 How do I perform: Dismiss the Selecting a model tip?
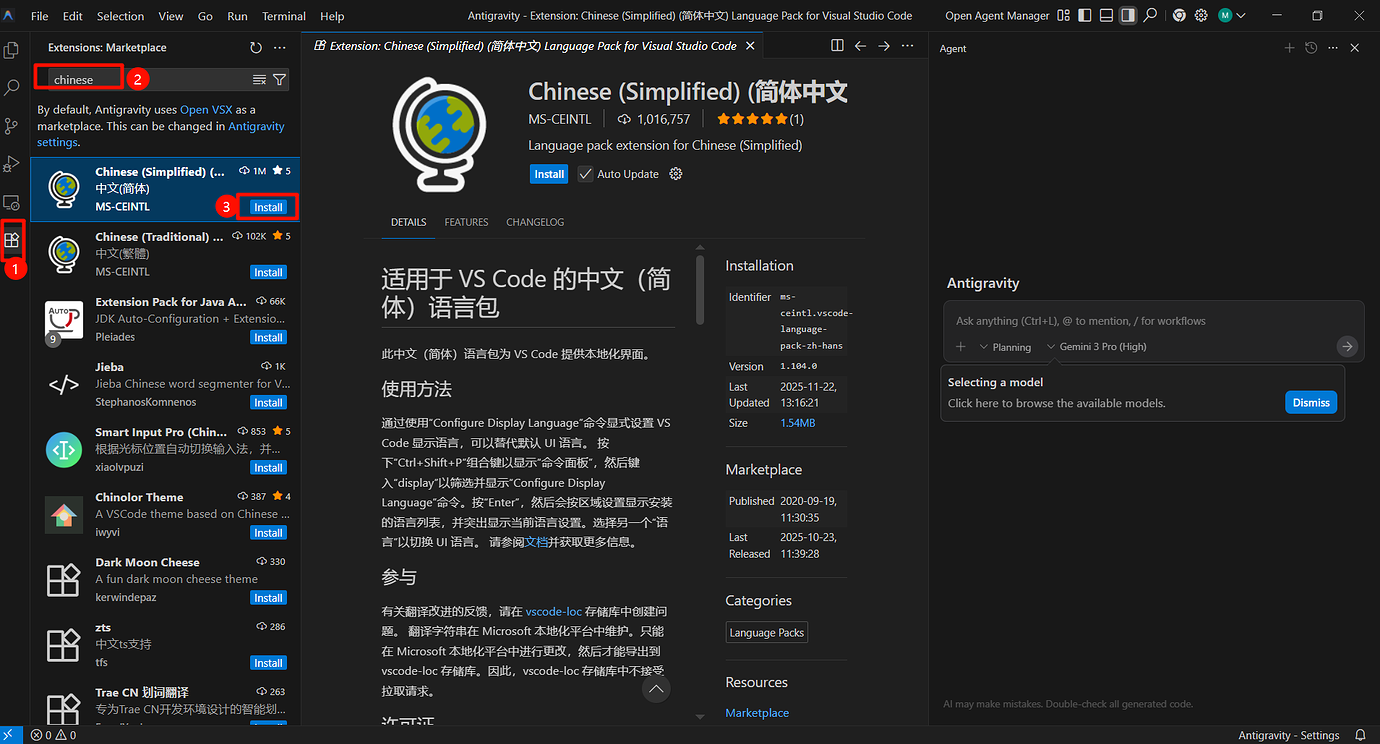click(1311, 402)
